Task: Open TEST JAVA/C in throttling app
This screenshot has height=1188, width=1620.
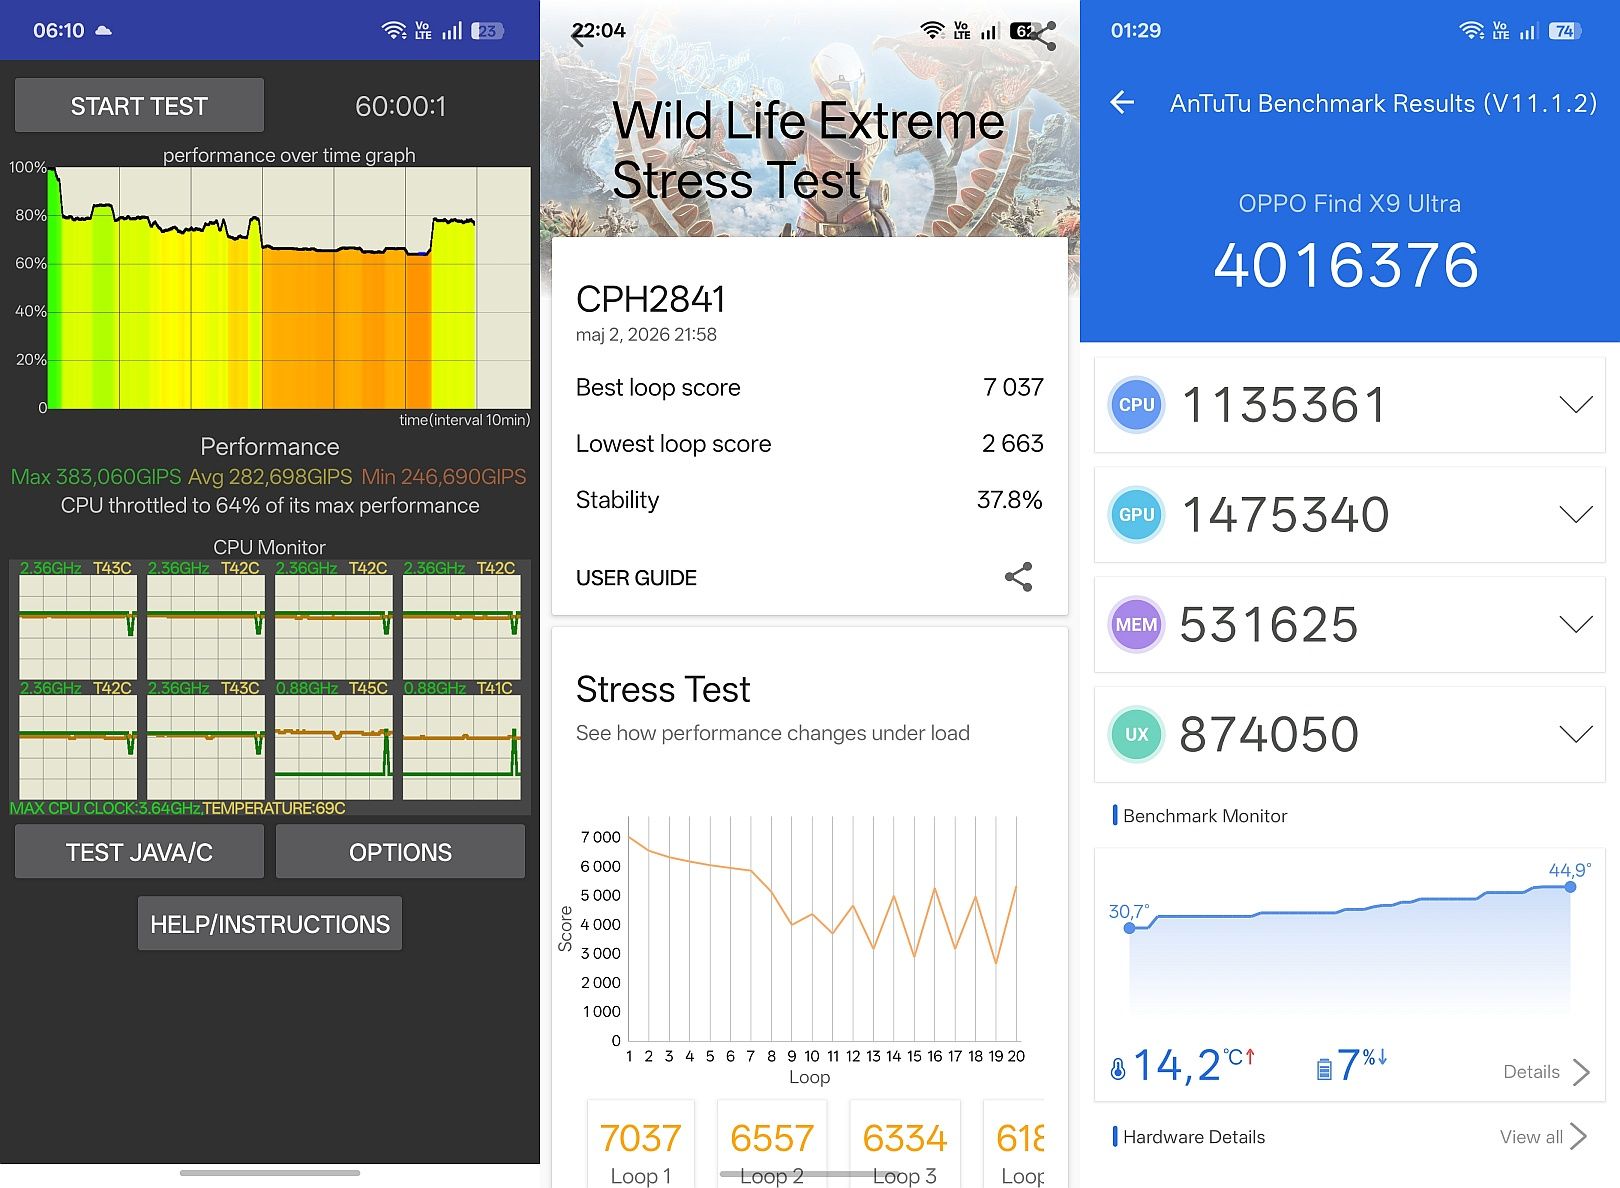Action: click(139, 852)
